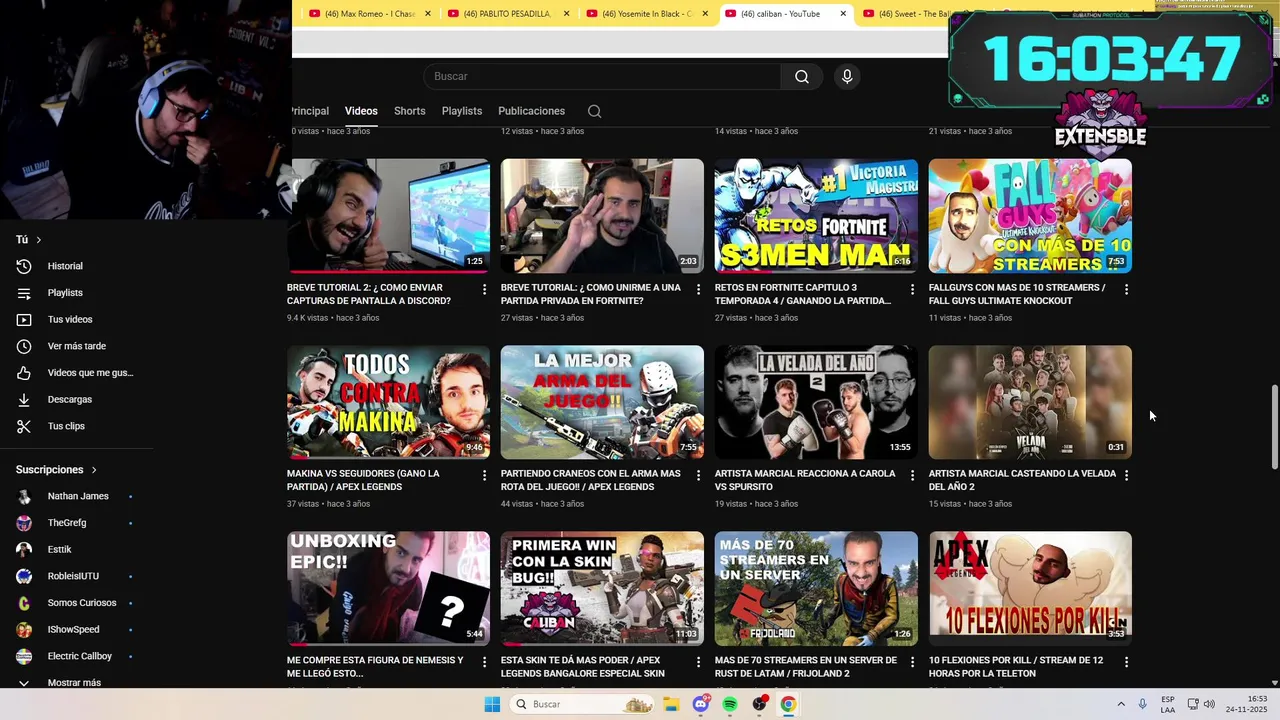
Task: Expand Mostrar más subscriptions list
Action: click(x=74, y=682)
